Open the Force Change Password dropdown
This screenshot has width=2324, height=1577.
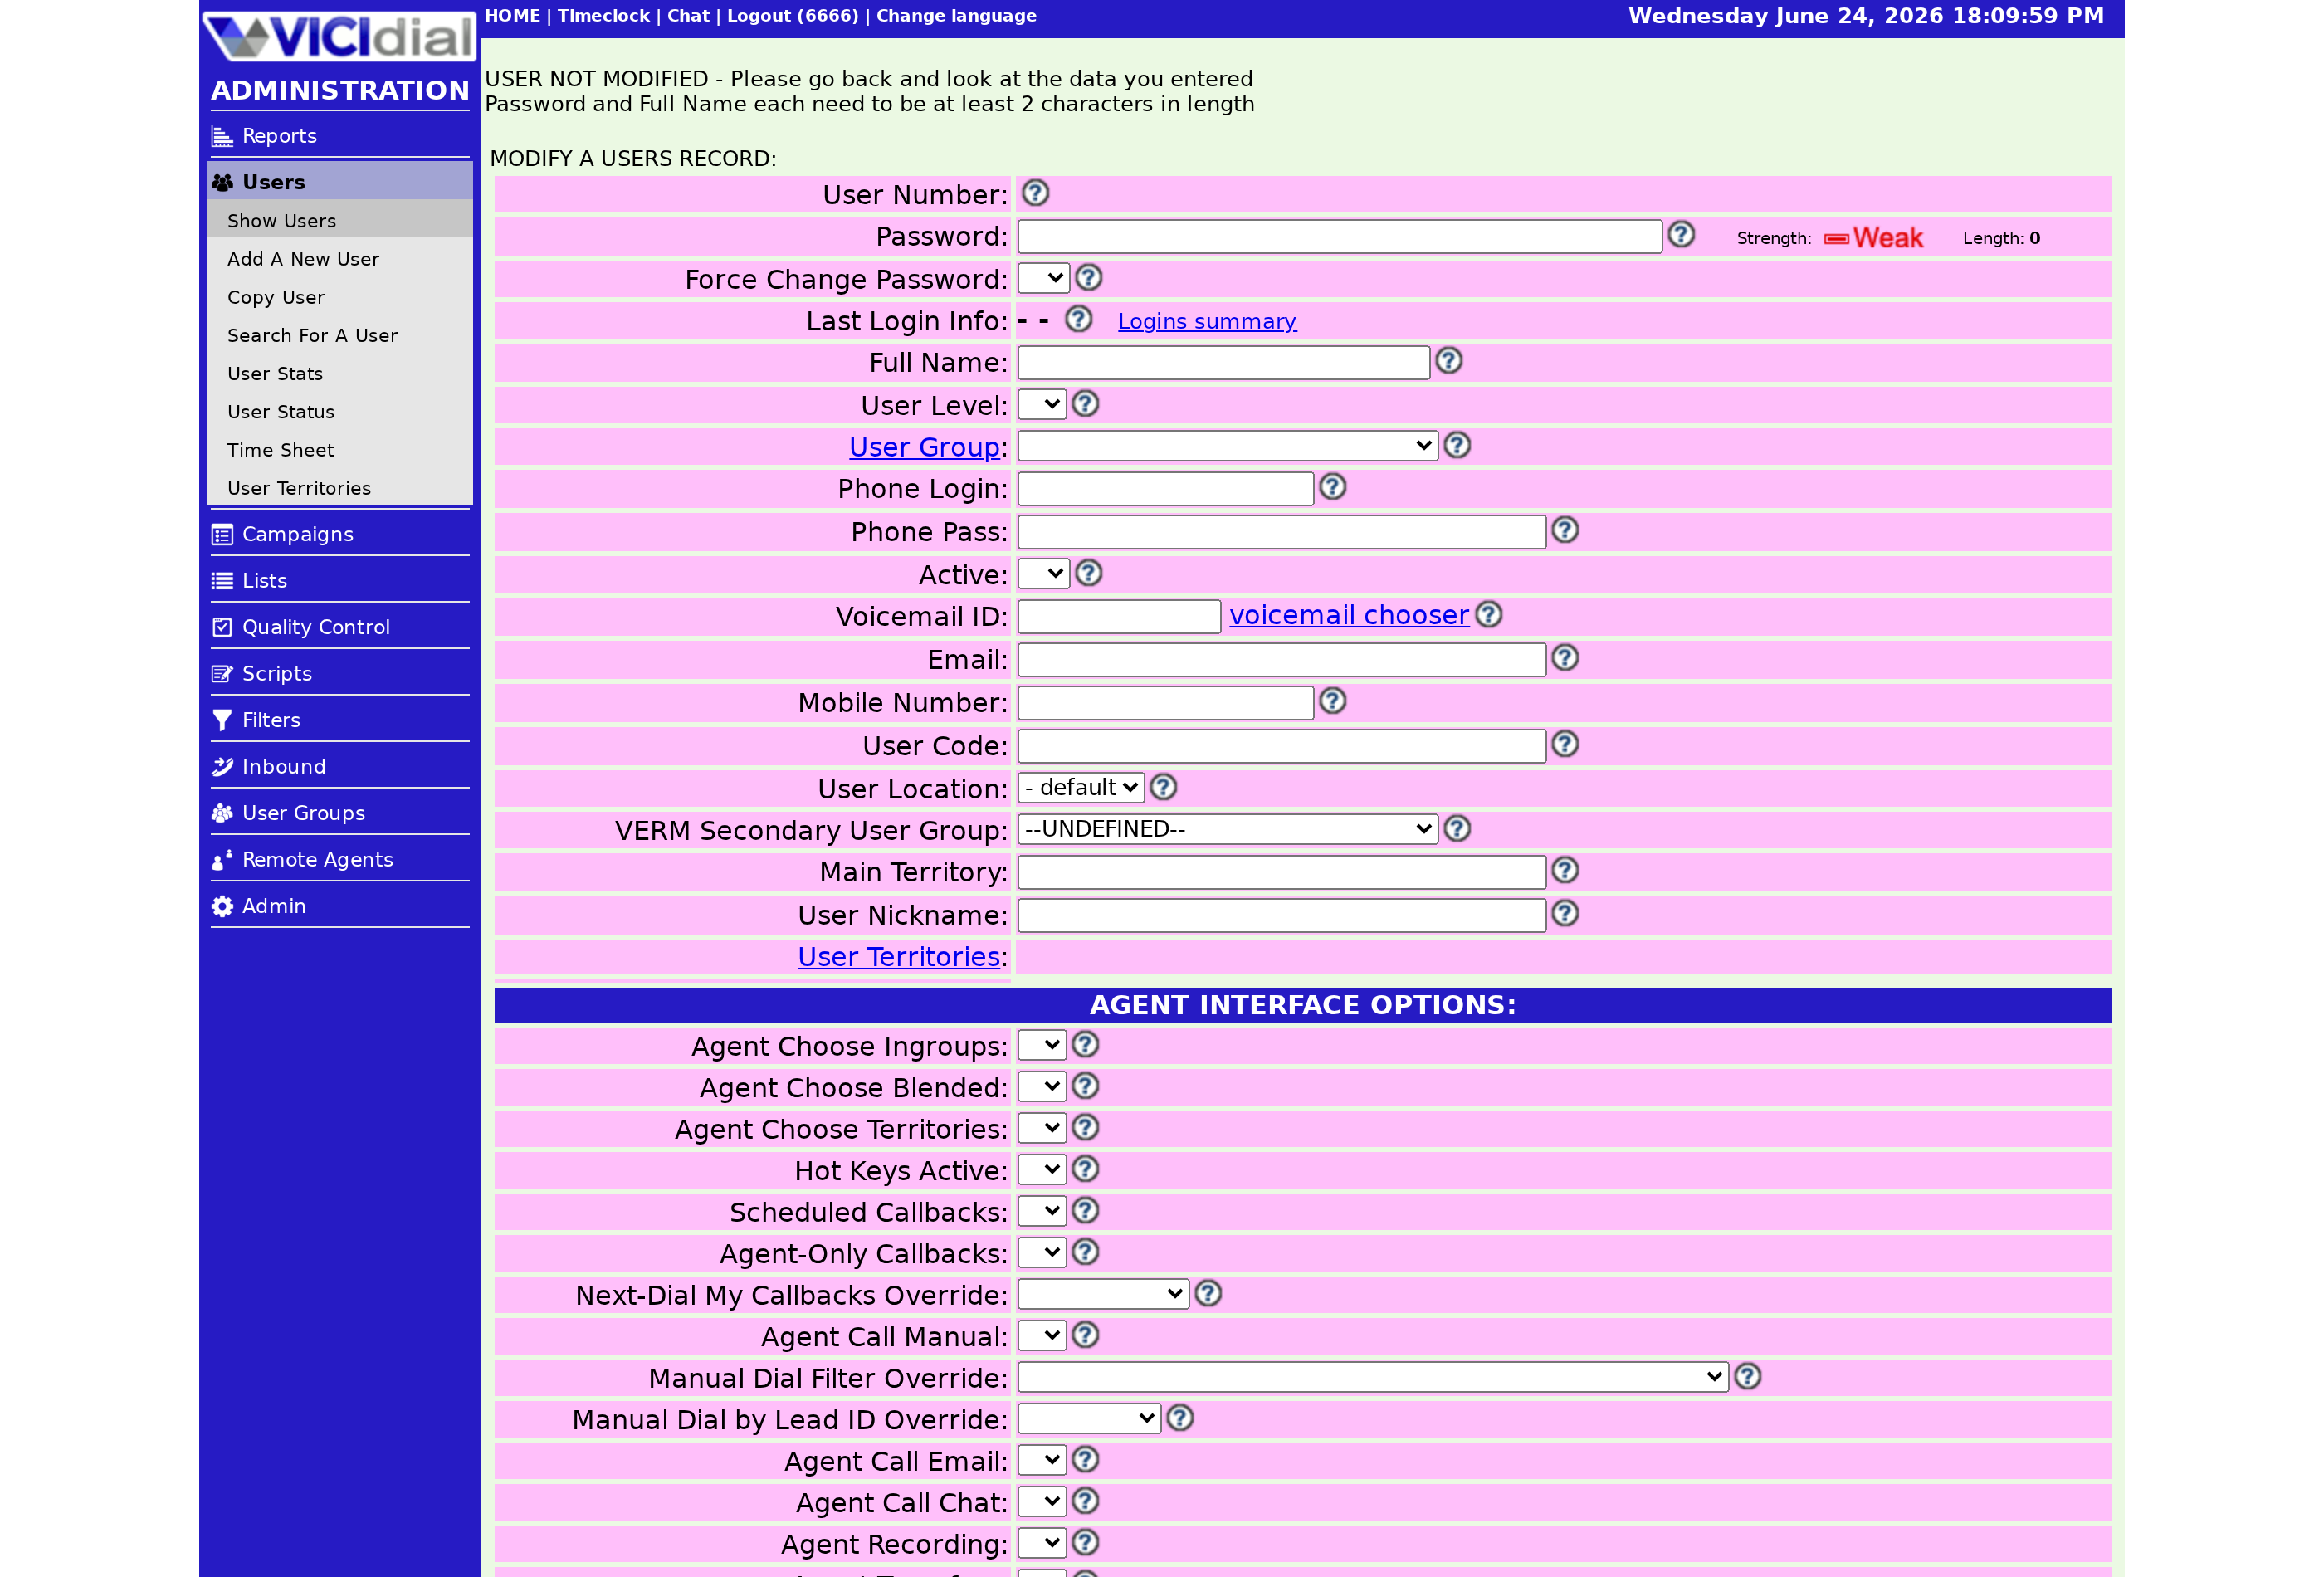[1043, 278]
